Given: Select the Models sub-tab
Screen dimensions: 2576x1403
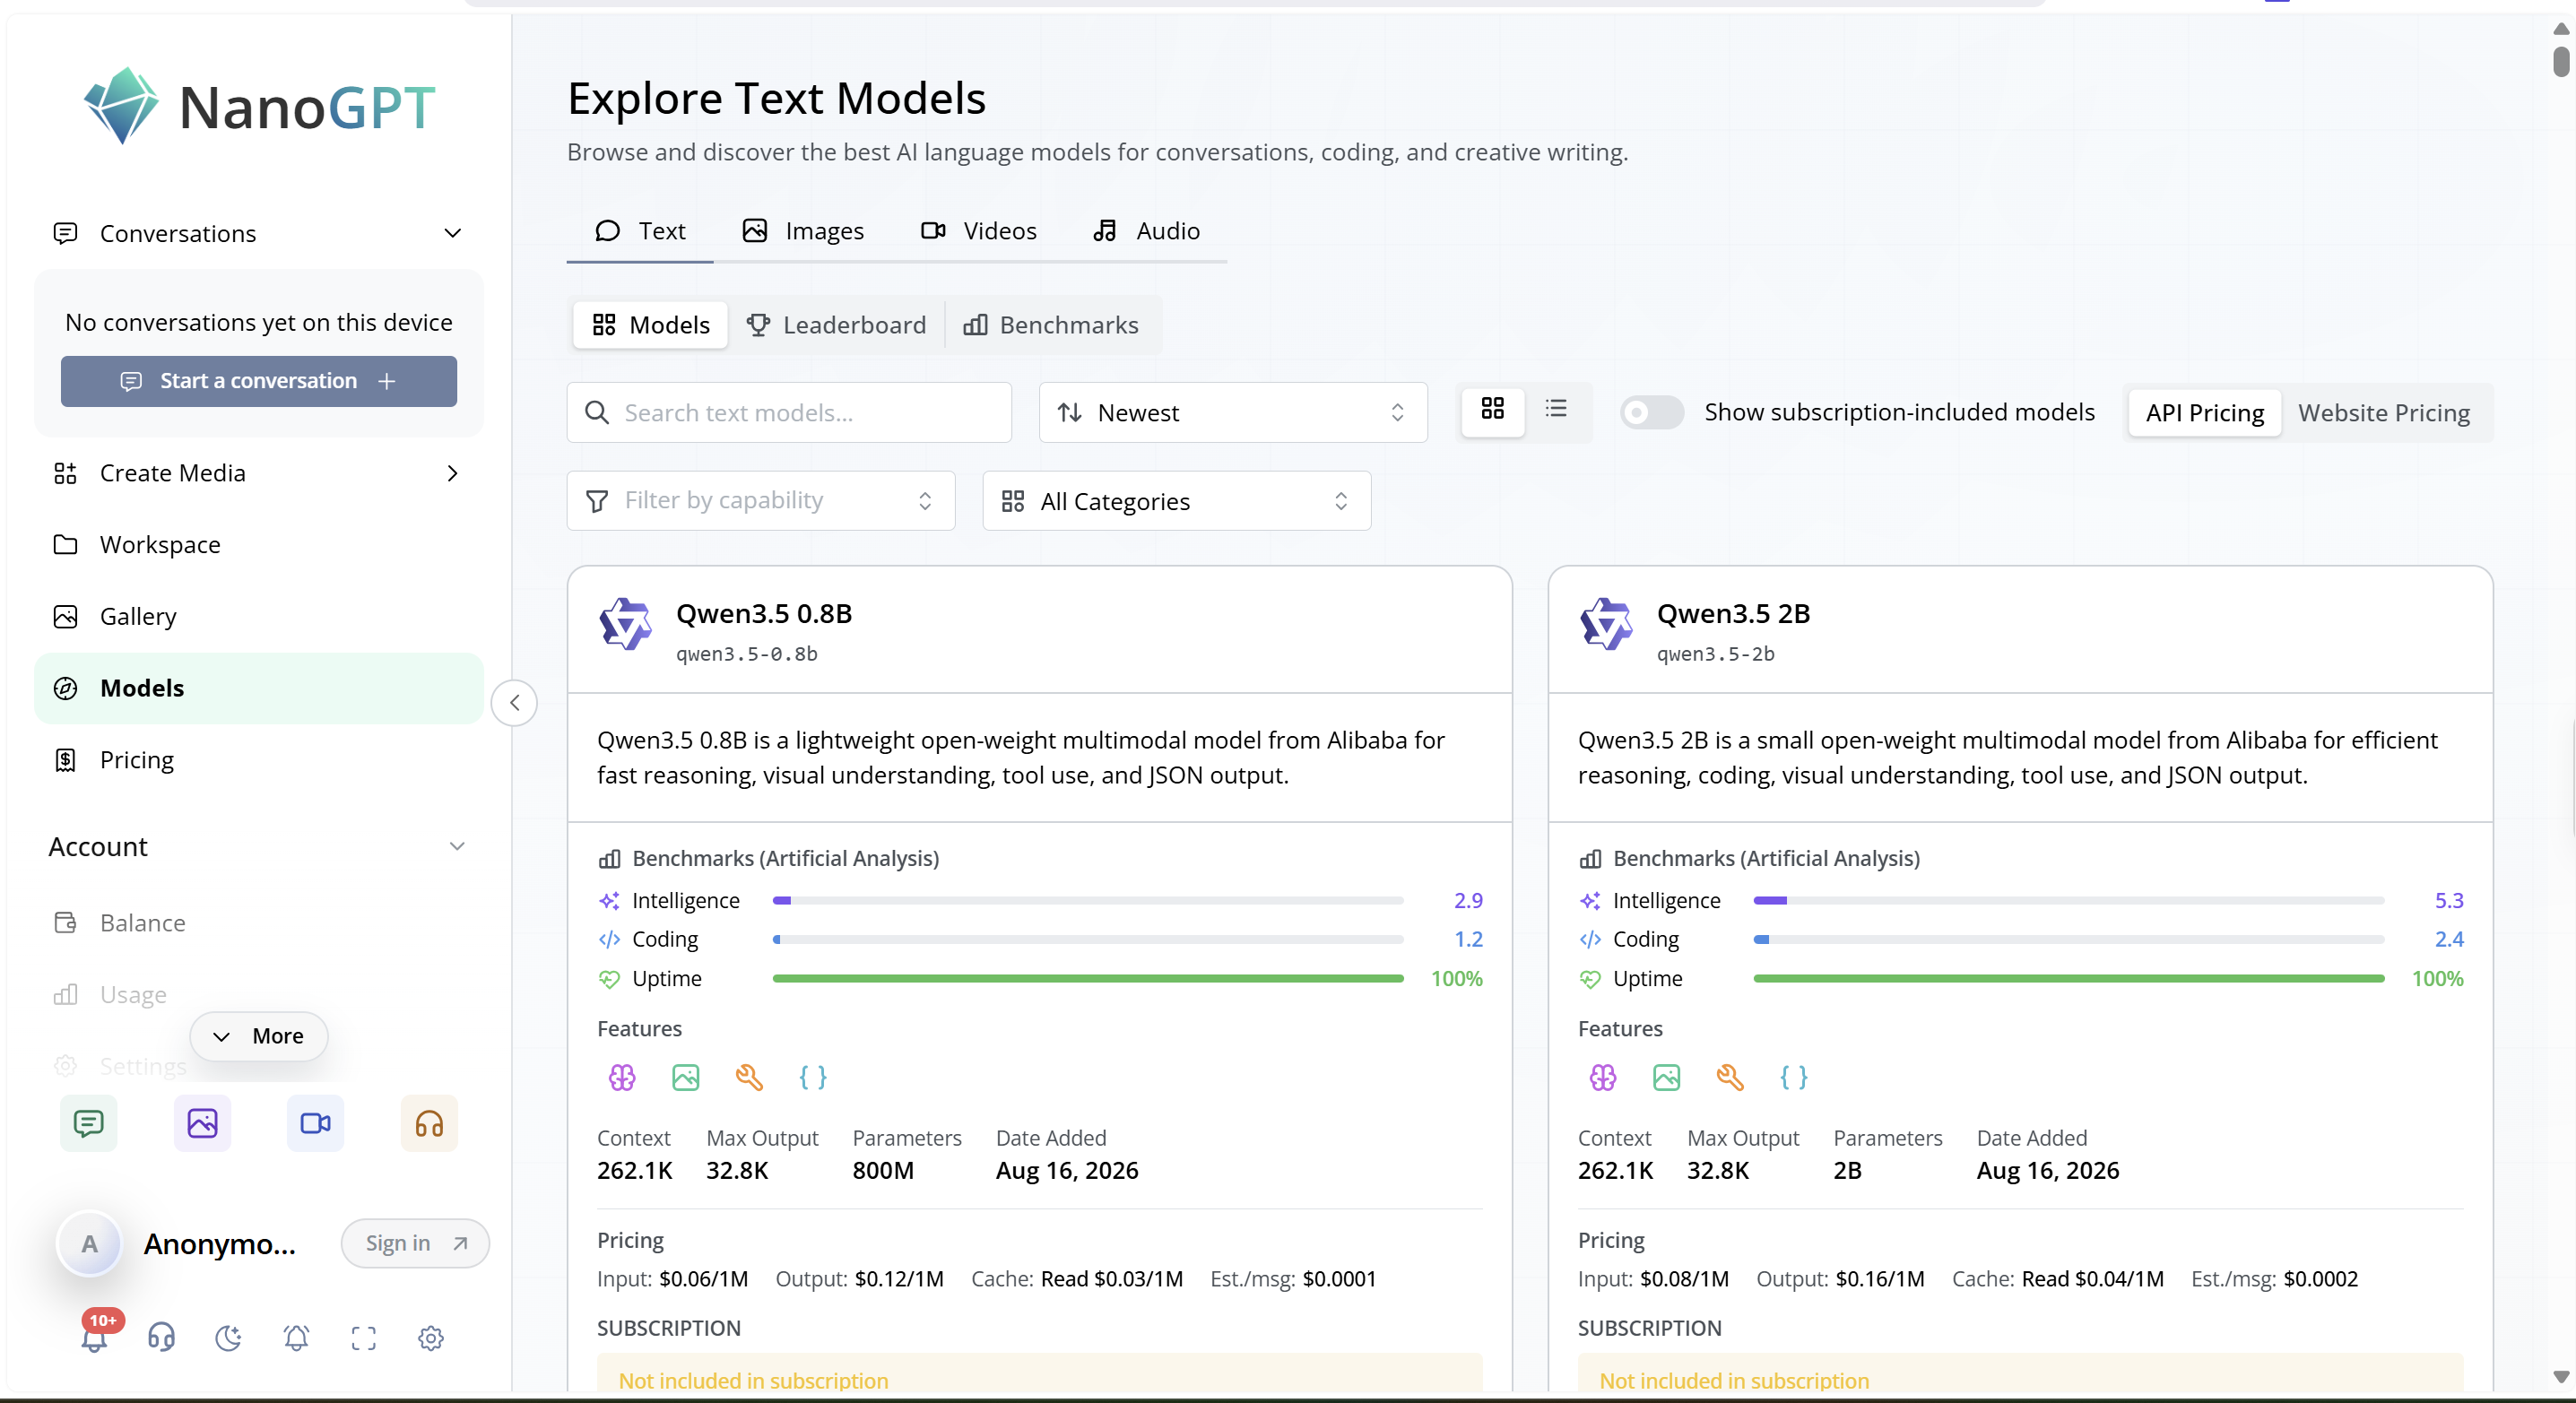Looking at the screenshot, I should 651,325.
